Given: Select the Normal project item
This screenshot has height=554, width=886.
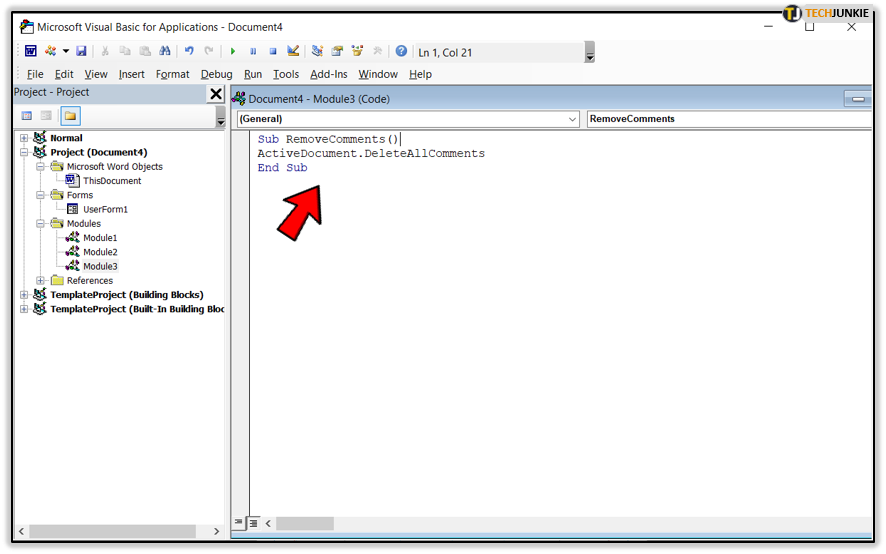Looking at the screenshot, I should [x=66, y=138].
